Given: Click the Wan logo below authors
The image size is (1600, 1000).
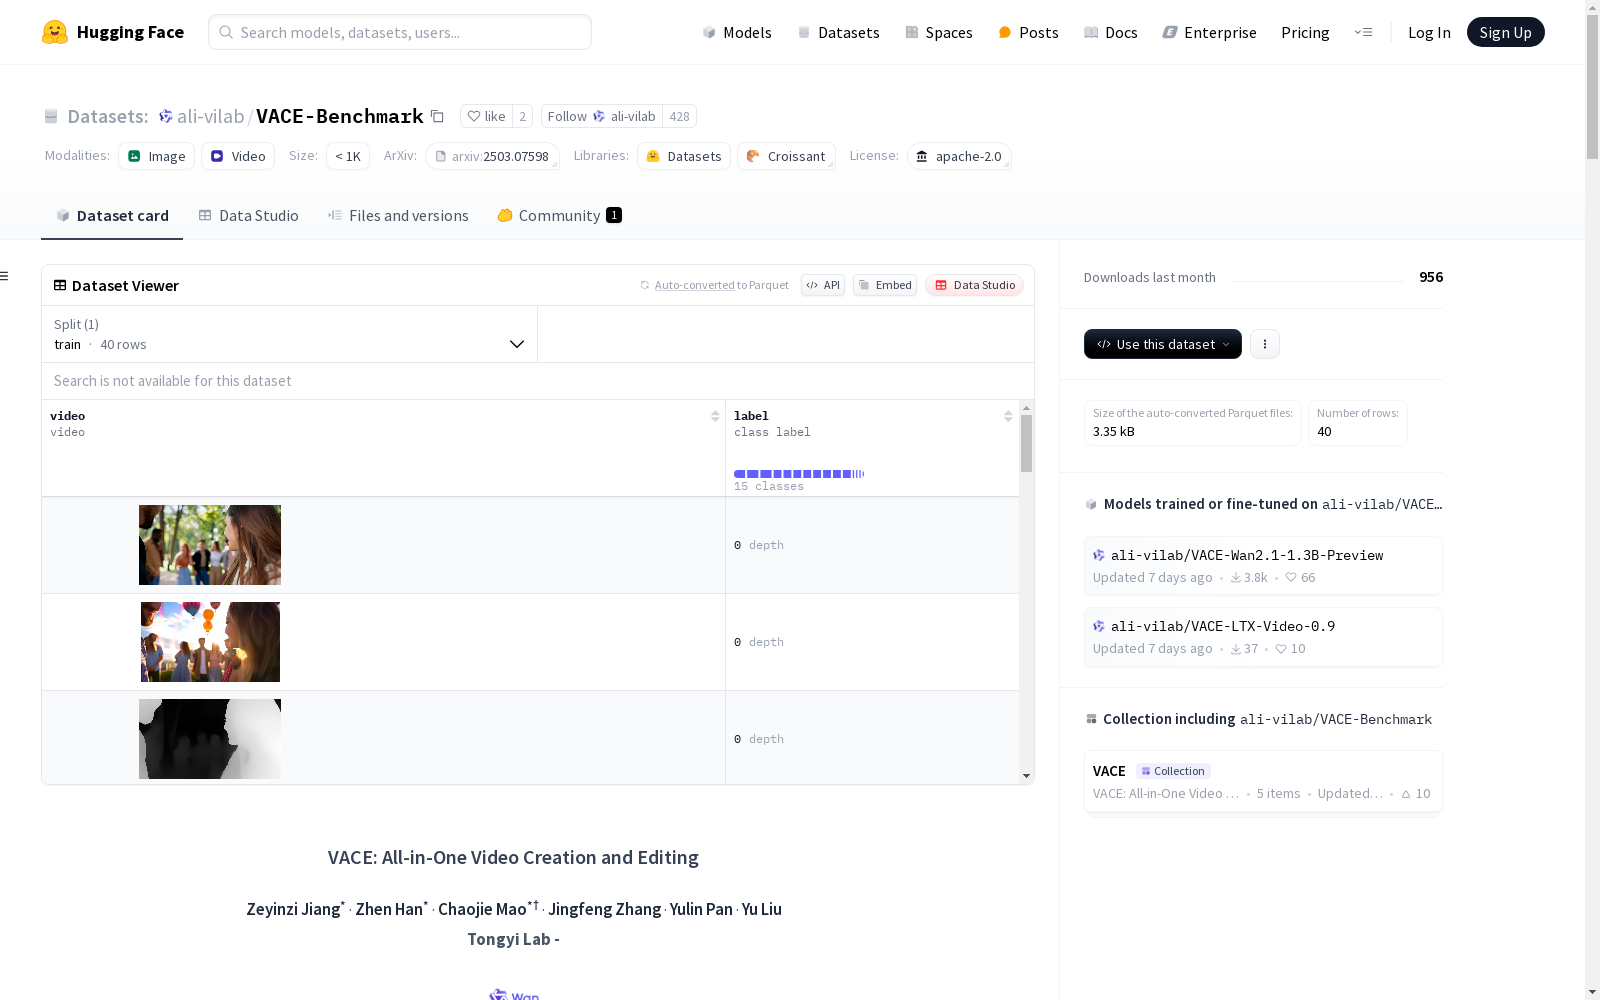Looking at the screenshot, I should 514,995.
